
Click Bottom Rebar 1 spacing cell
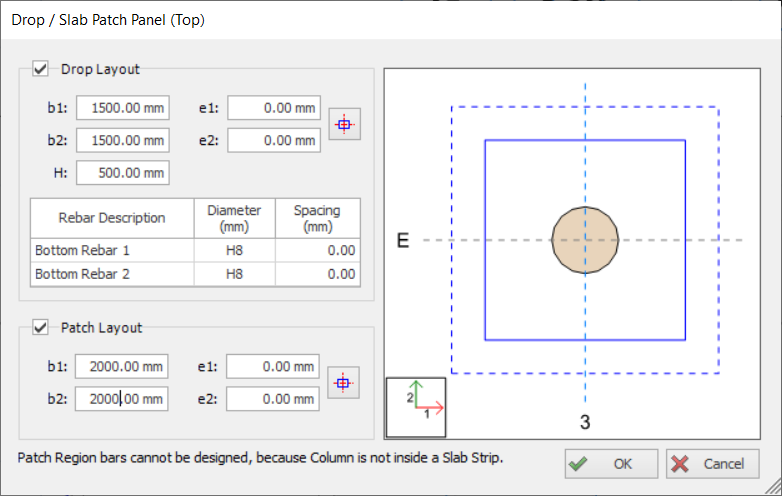(318, 250)
